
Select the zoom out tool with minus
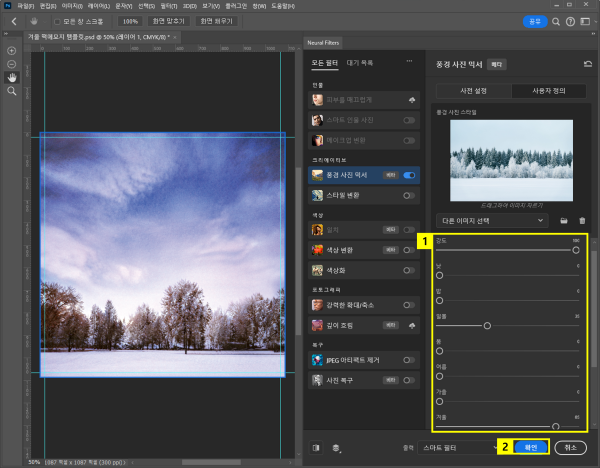tap(12, 64)
